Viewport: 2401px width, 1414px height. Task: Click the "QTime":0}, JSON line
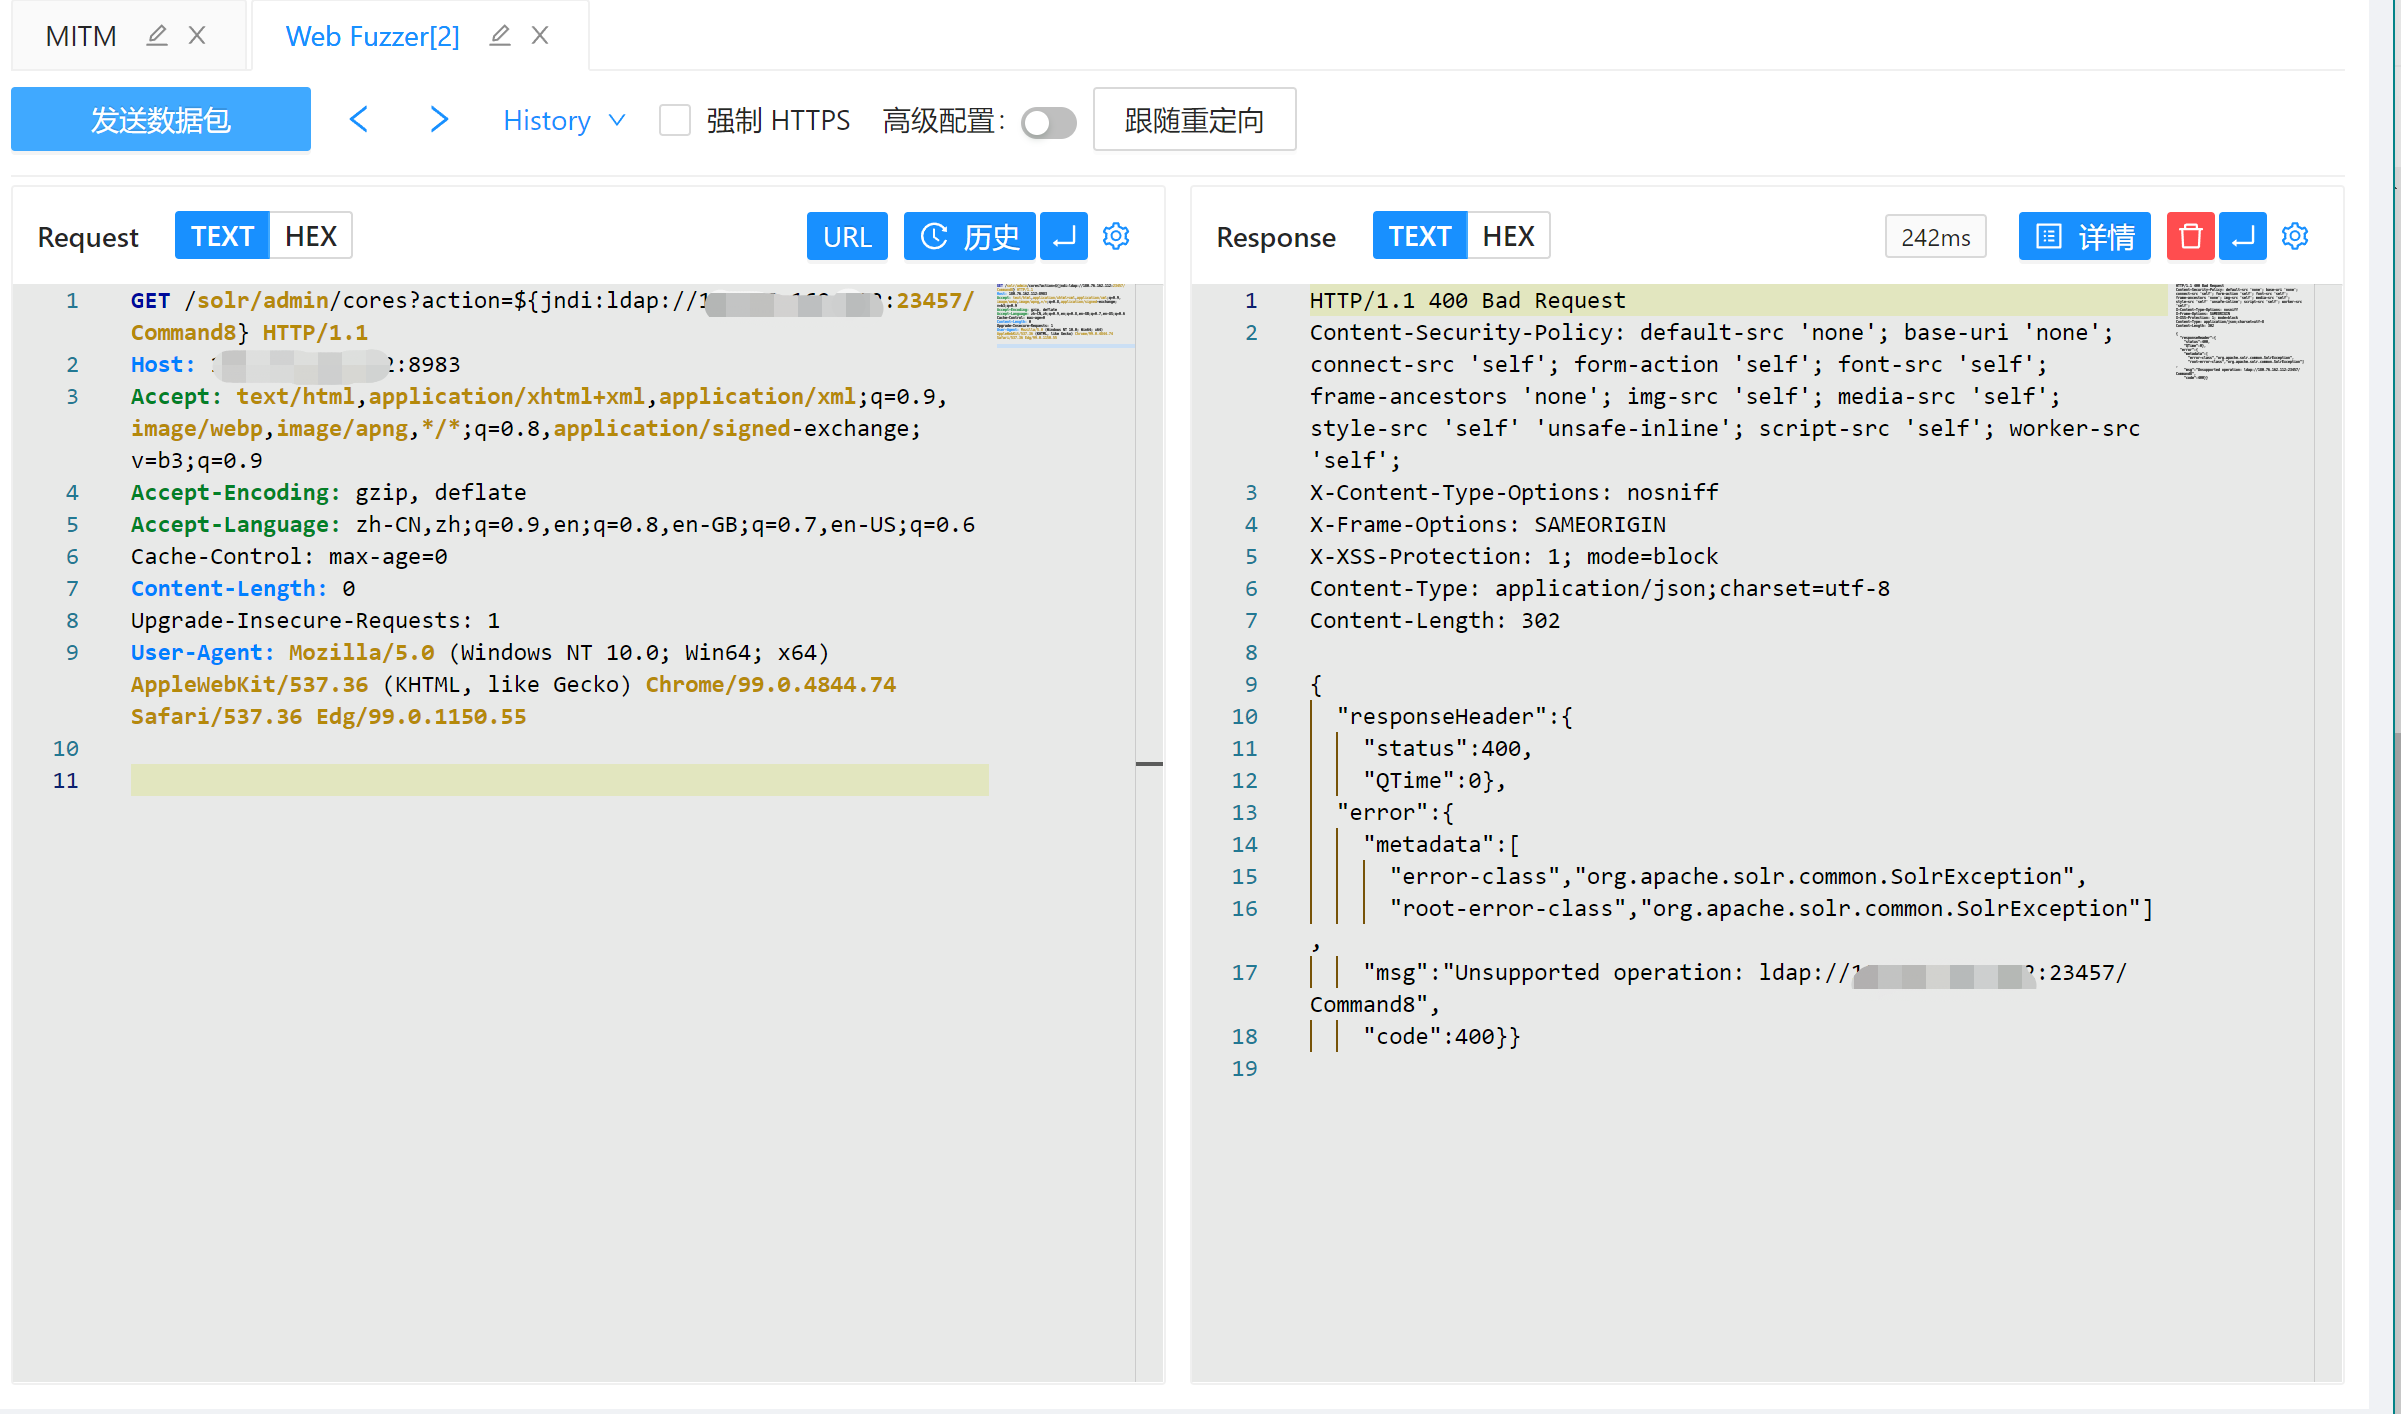pyautogui.click(x=1434, y=781)
